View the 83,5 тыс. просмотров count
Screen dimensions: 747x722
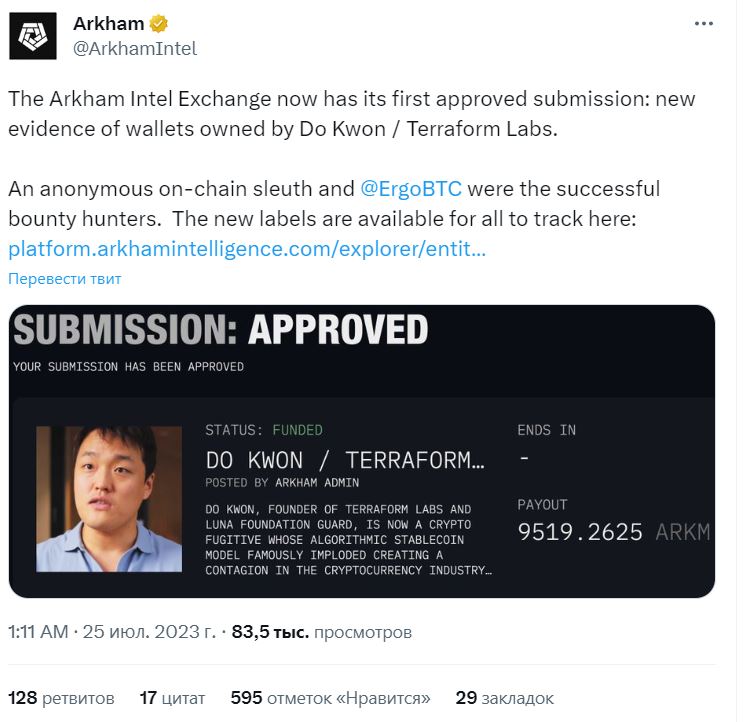[x=322, y=632]
